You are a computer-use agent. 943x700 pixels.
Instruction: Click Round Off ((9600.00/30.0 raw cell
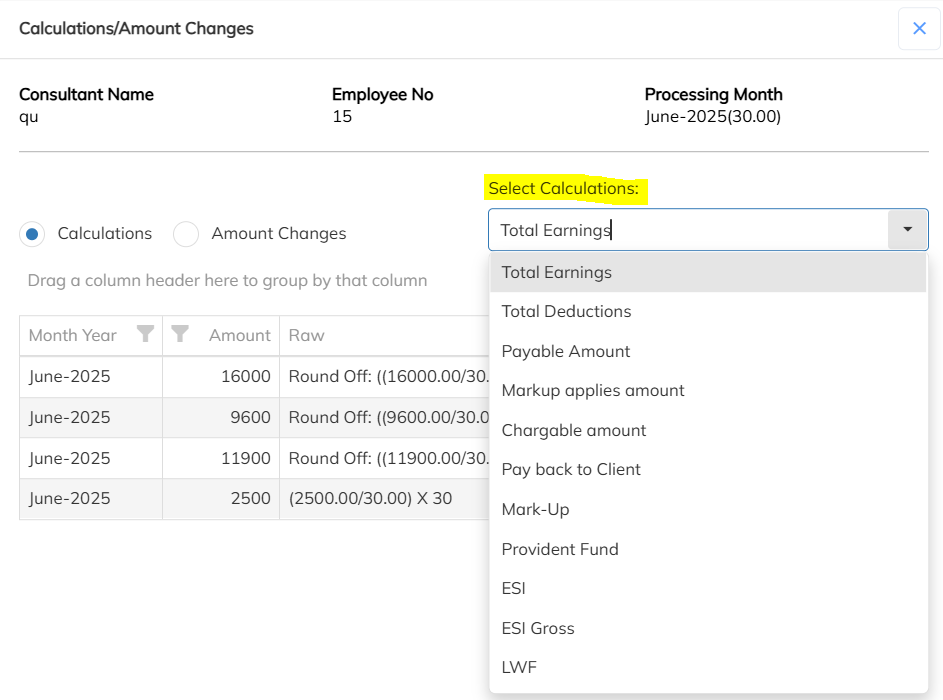pos(384,417)
